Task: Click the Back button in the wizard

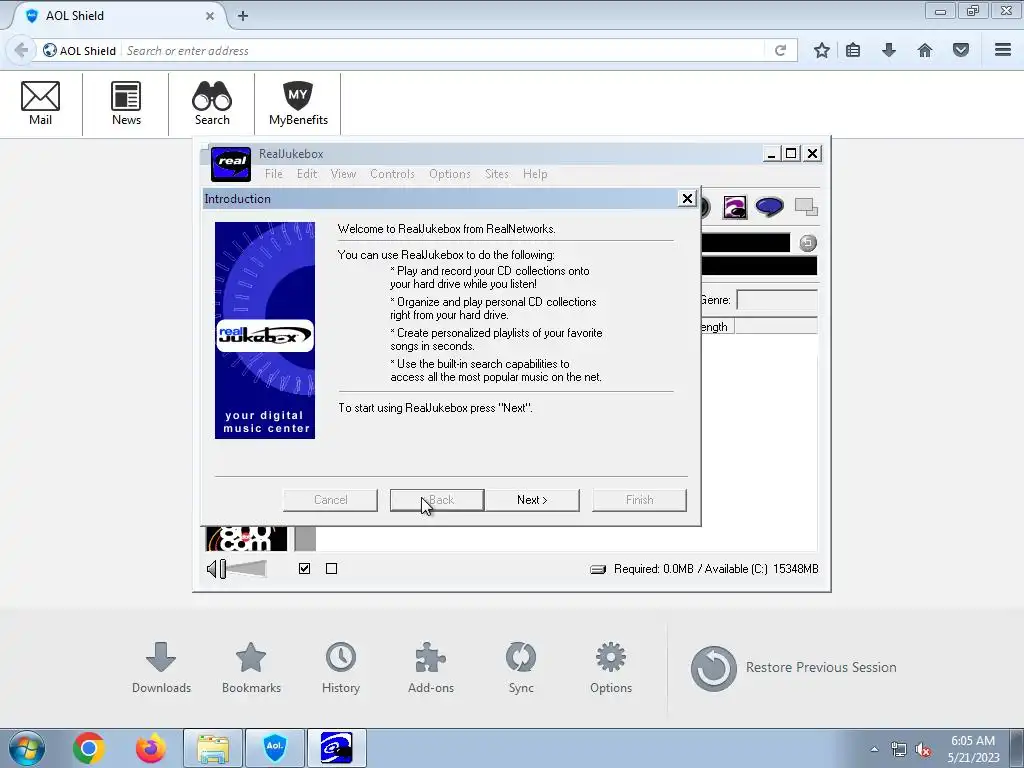Action: (437, 500)
